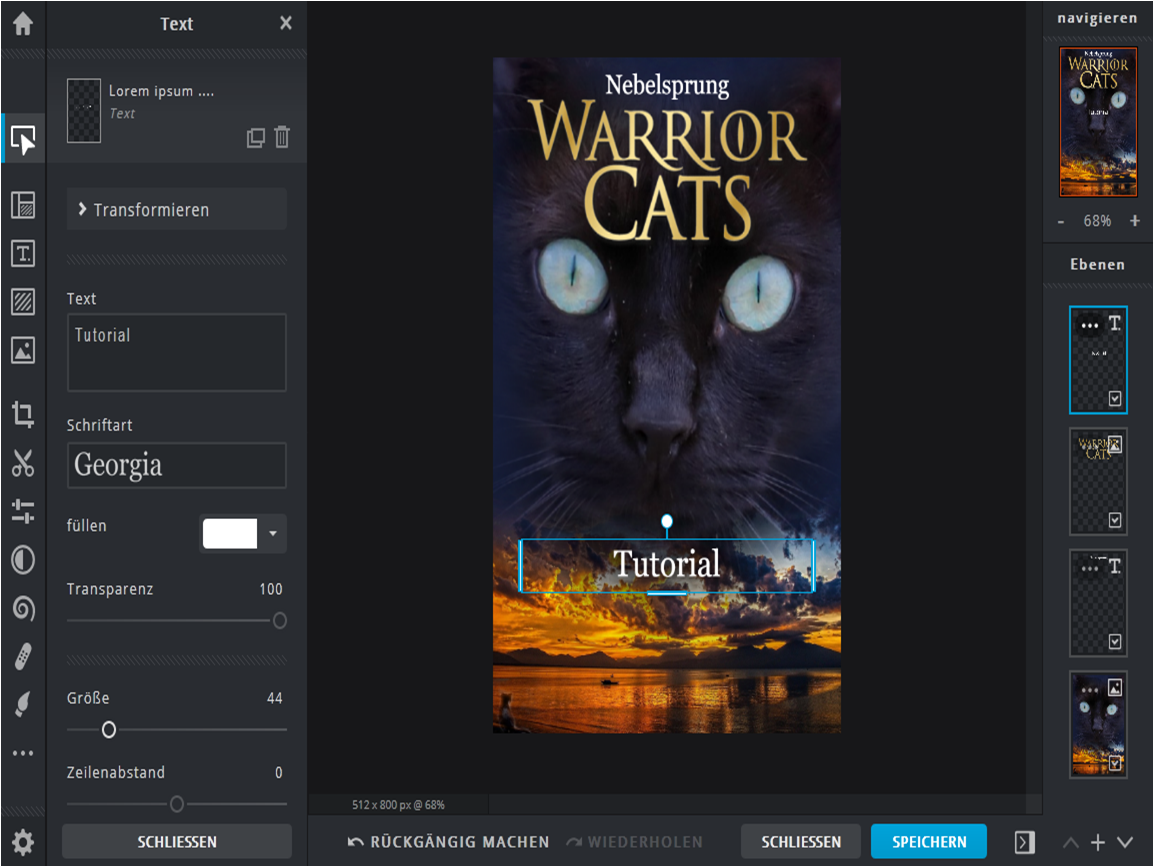
Task: Duplicate the Lorem ipsum text layer
Action: pyautogui.click(x=255, y=138)
